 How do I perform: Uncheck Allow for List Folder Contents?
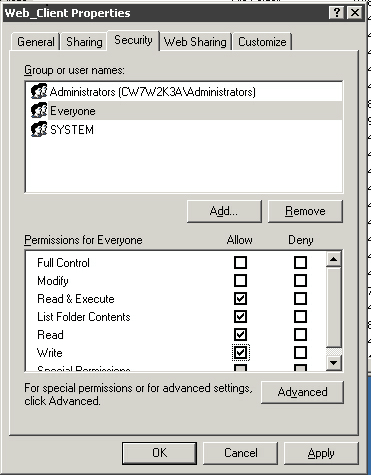(x=240, y=317)
